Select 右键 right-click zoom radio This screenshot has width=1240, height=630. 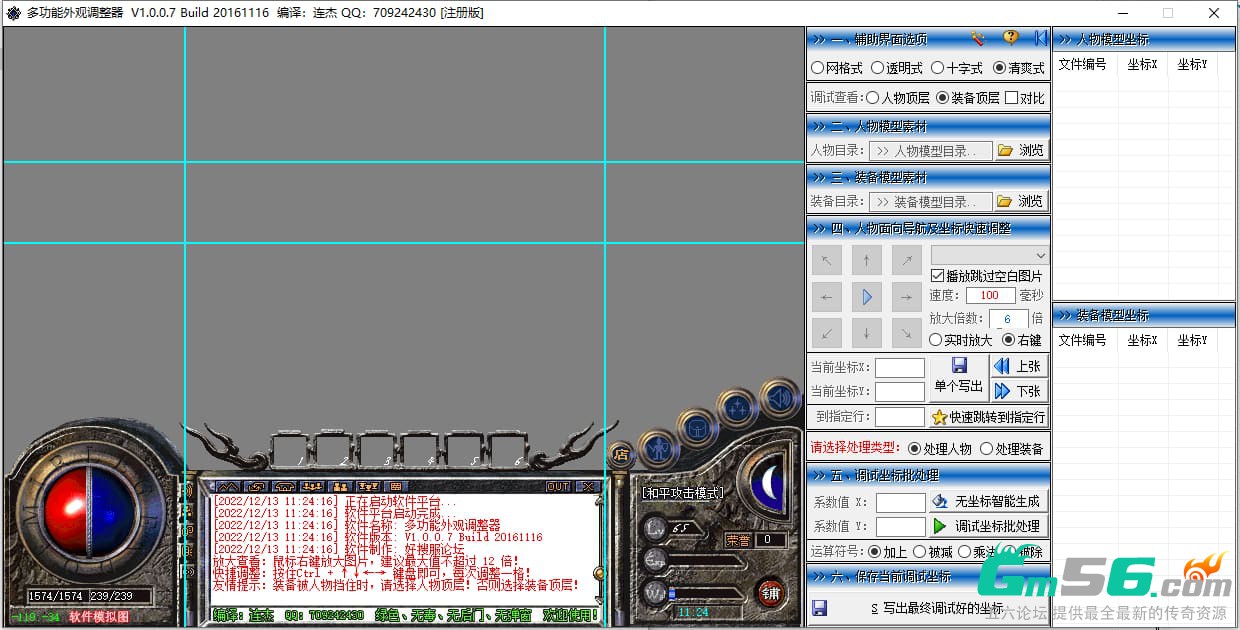(1022, 339)
